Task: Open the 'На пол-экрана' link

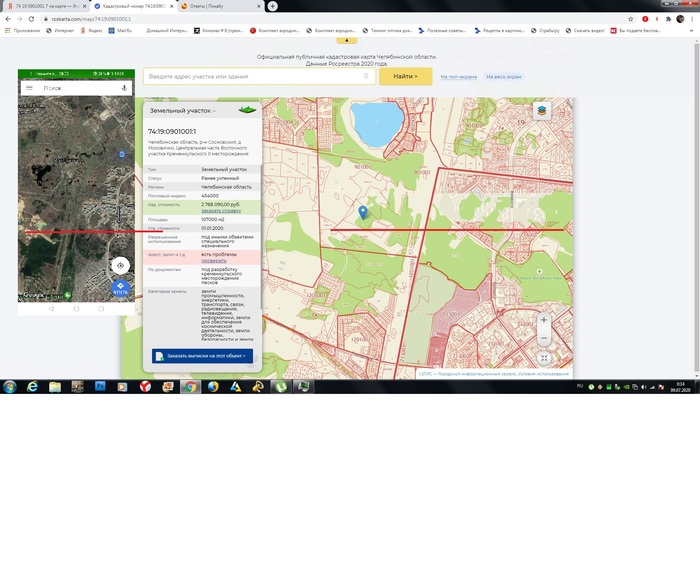Action: pyautogui.click(x=458, y=76)
